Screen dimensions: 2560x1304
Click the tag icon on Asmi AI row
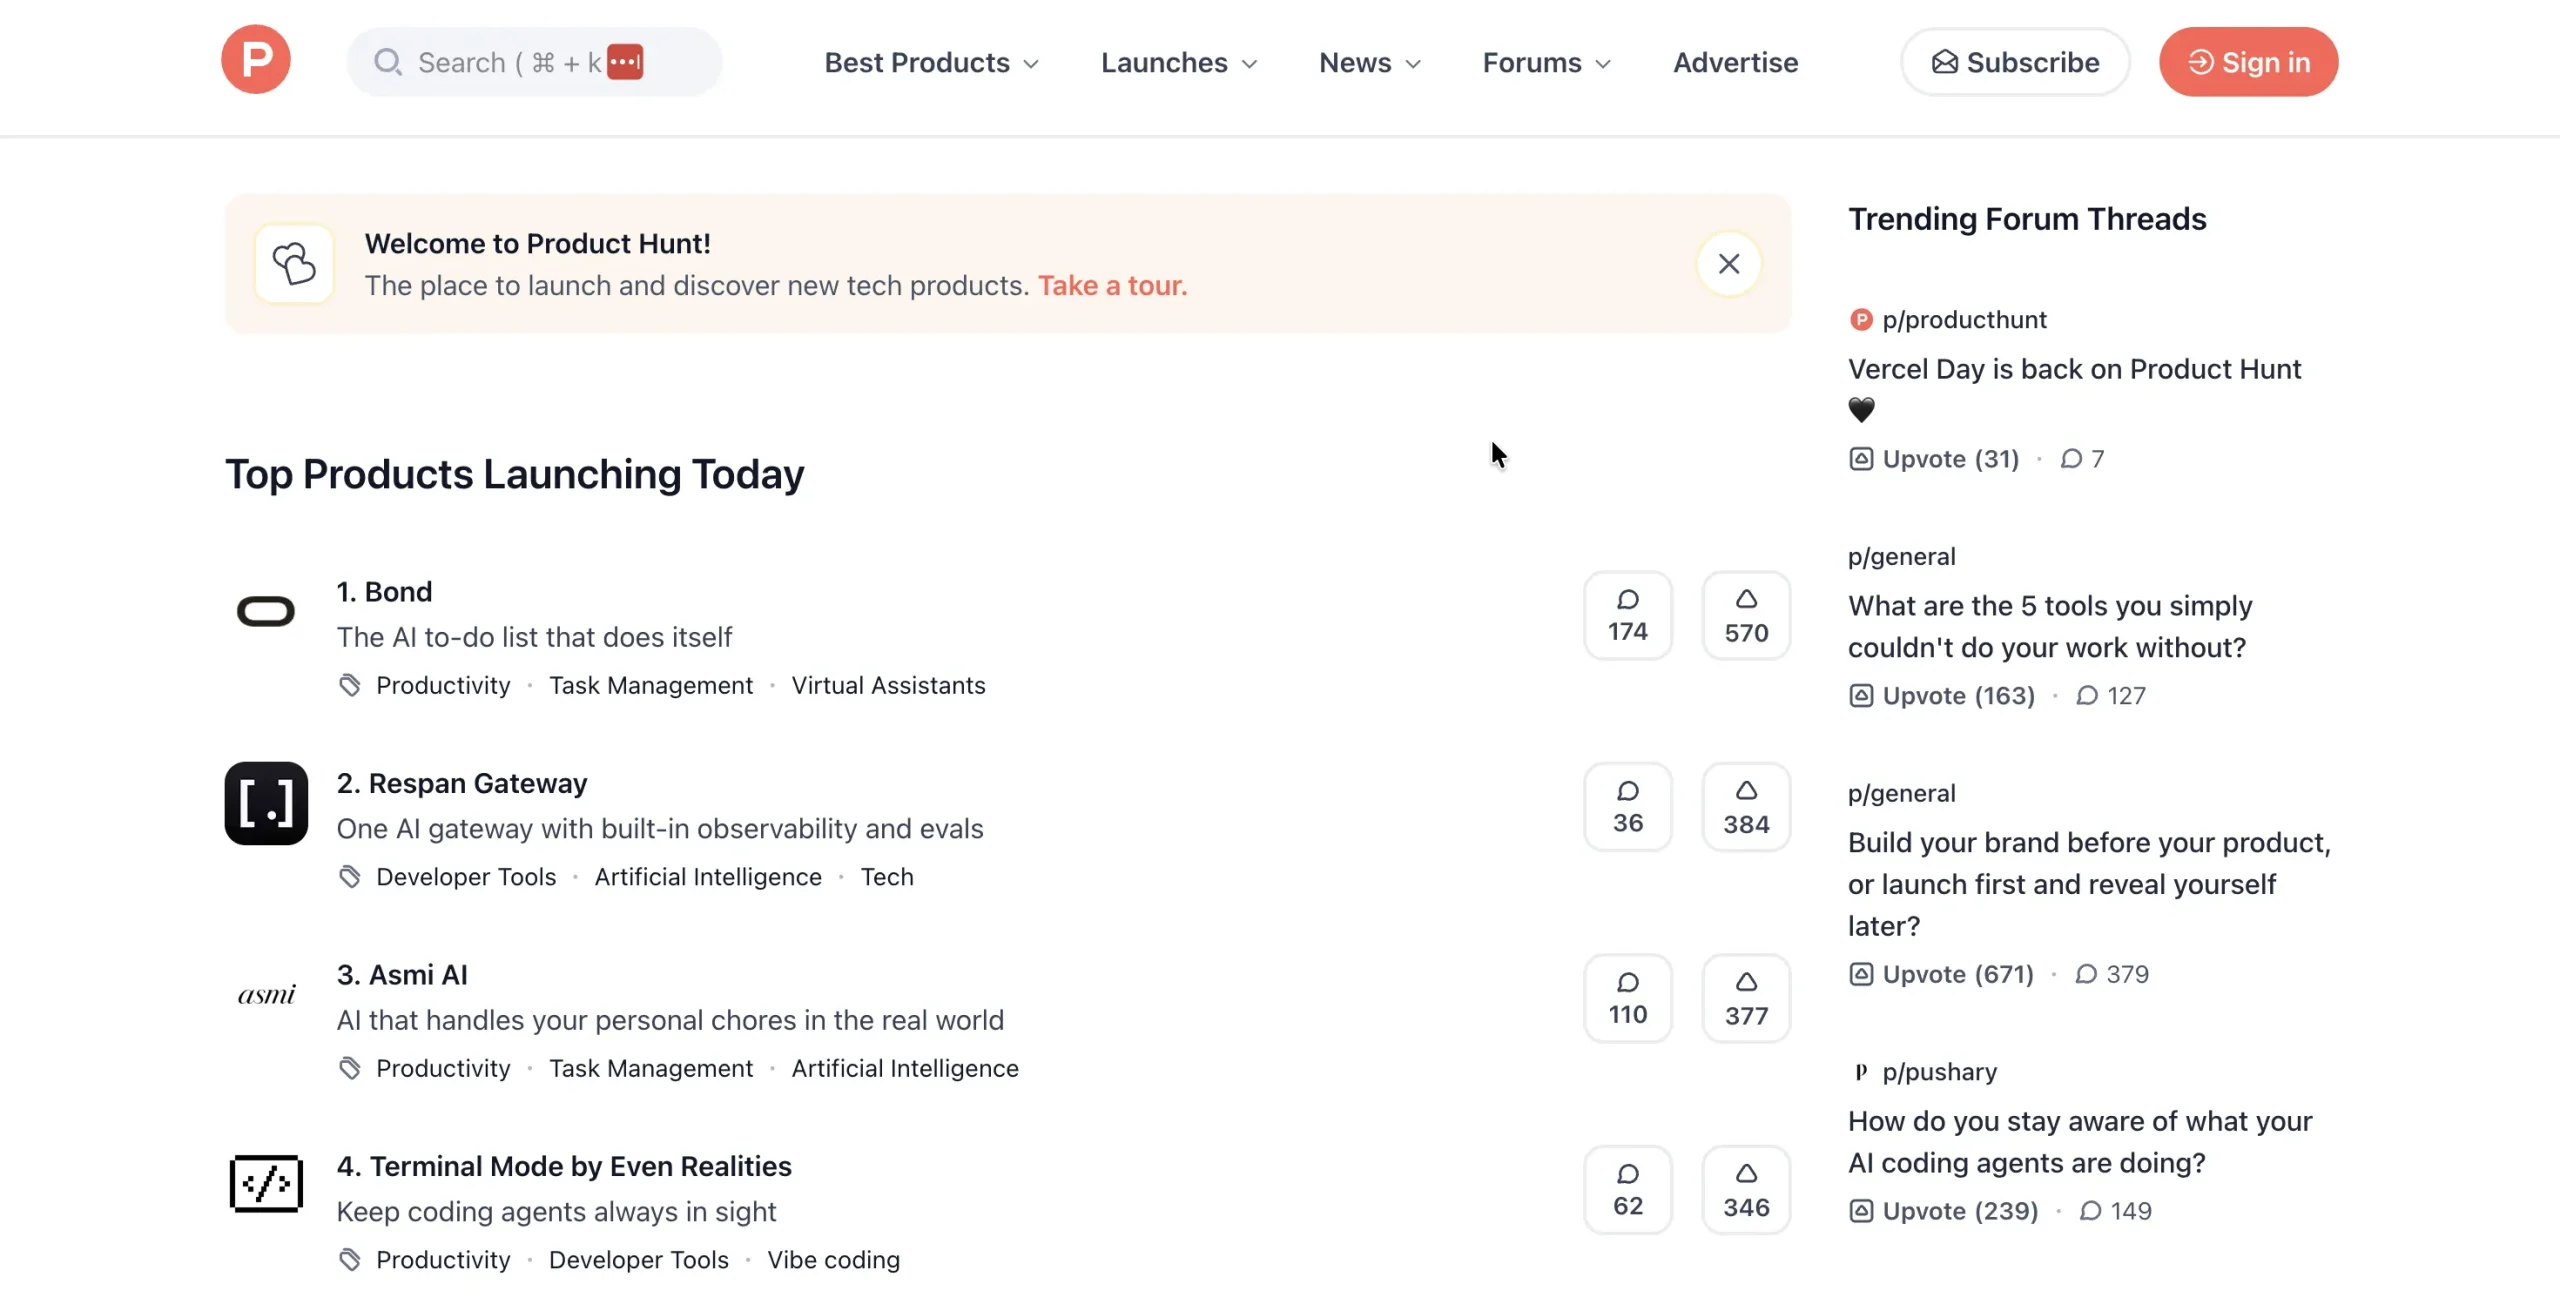coord(349,1068)
